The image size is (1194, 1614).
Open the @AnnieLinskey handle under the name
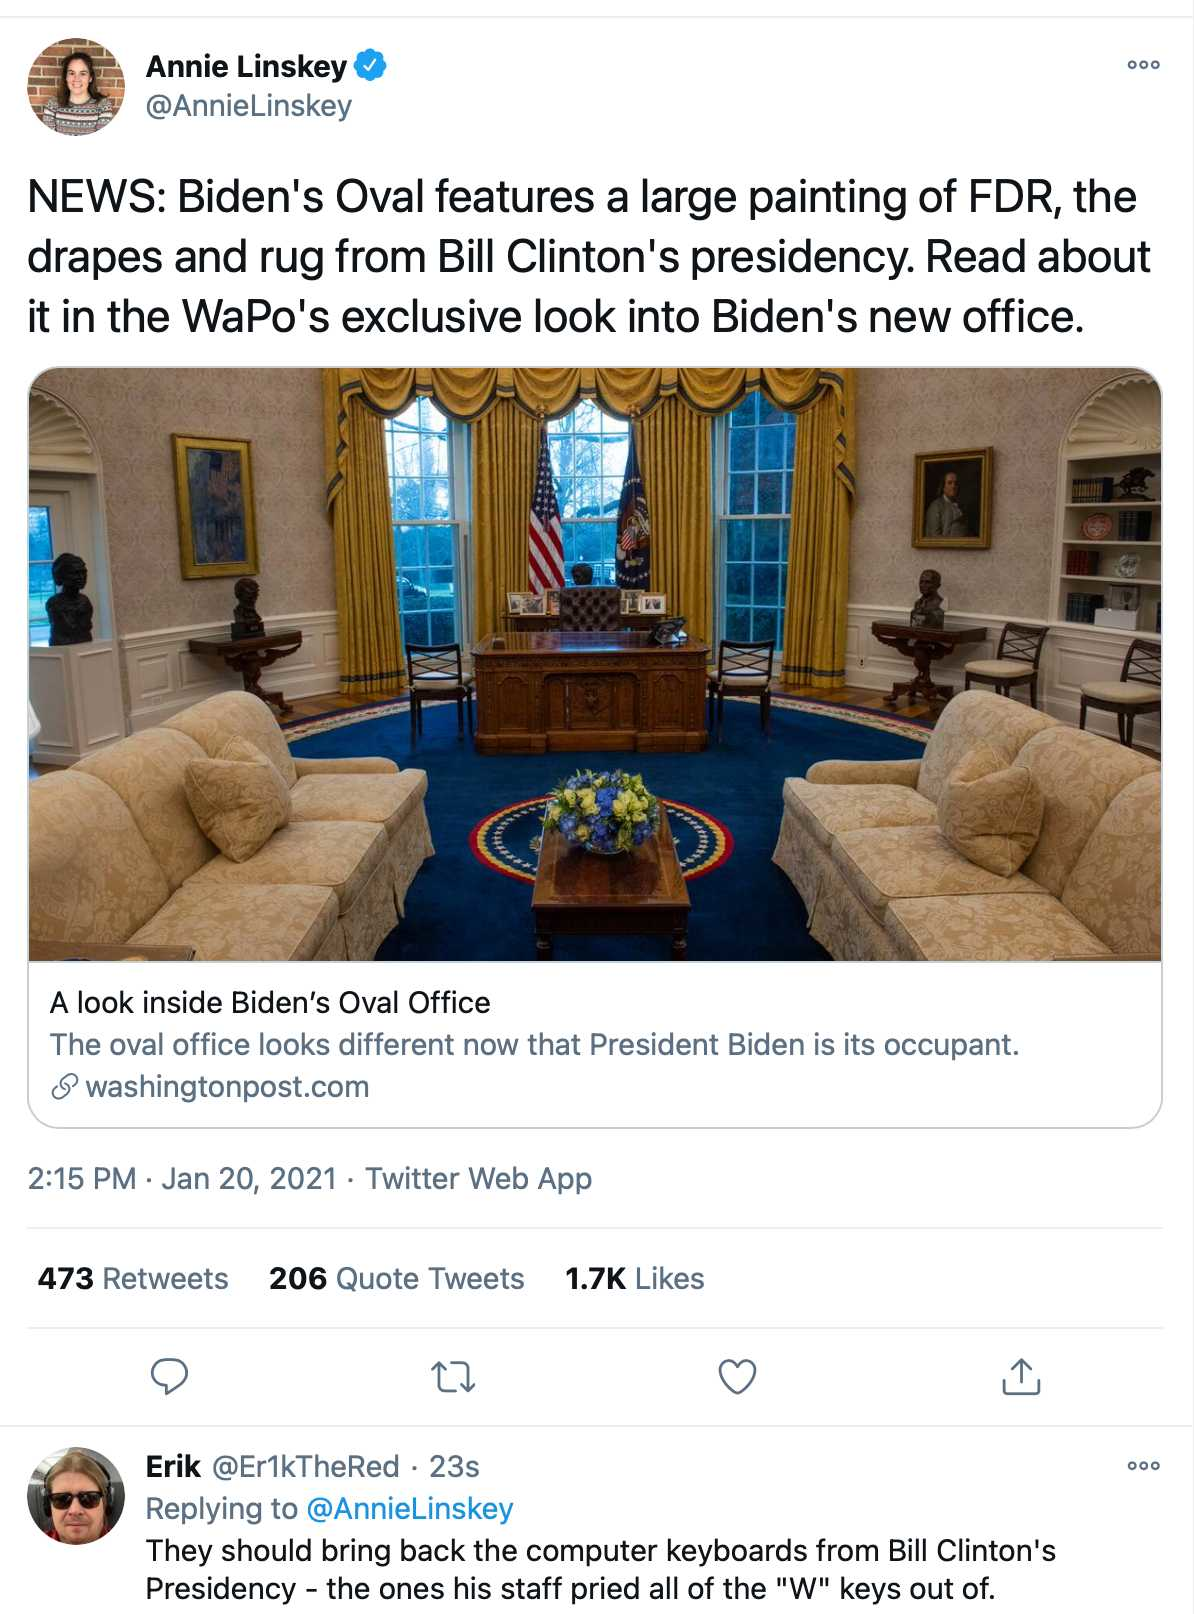(x=249, y=106)
